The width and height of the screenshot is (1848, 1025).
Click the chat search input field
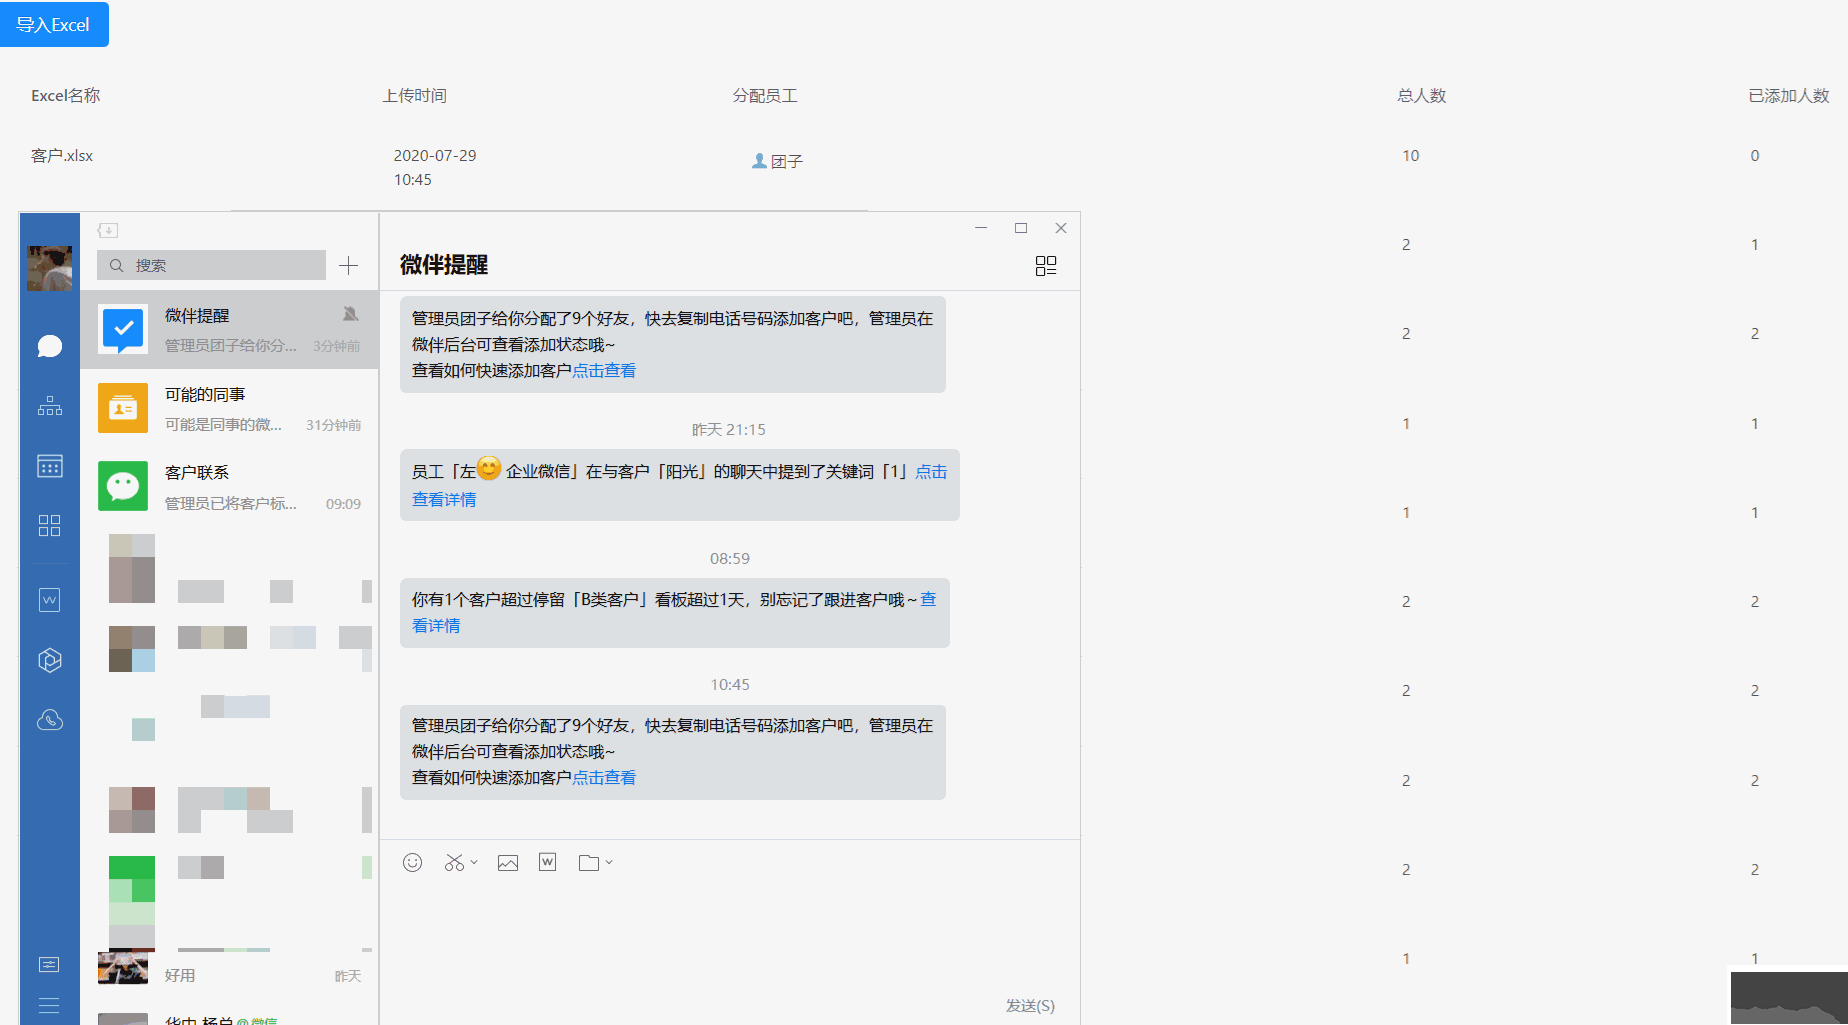(211, 265)
